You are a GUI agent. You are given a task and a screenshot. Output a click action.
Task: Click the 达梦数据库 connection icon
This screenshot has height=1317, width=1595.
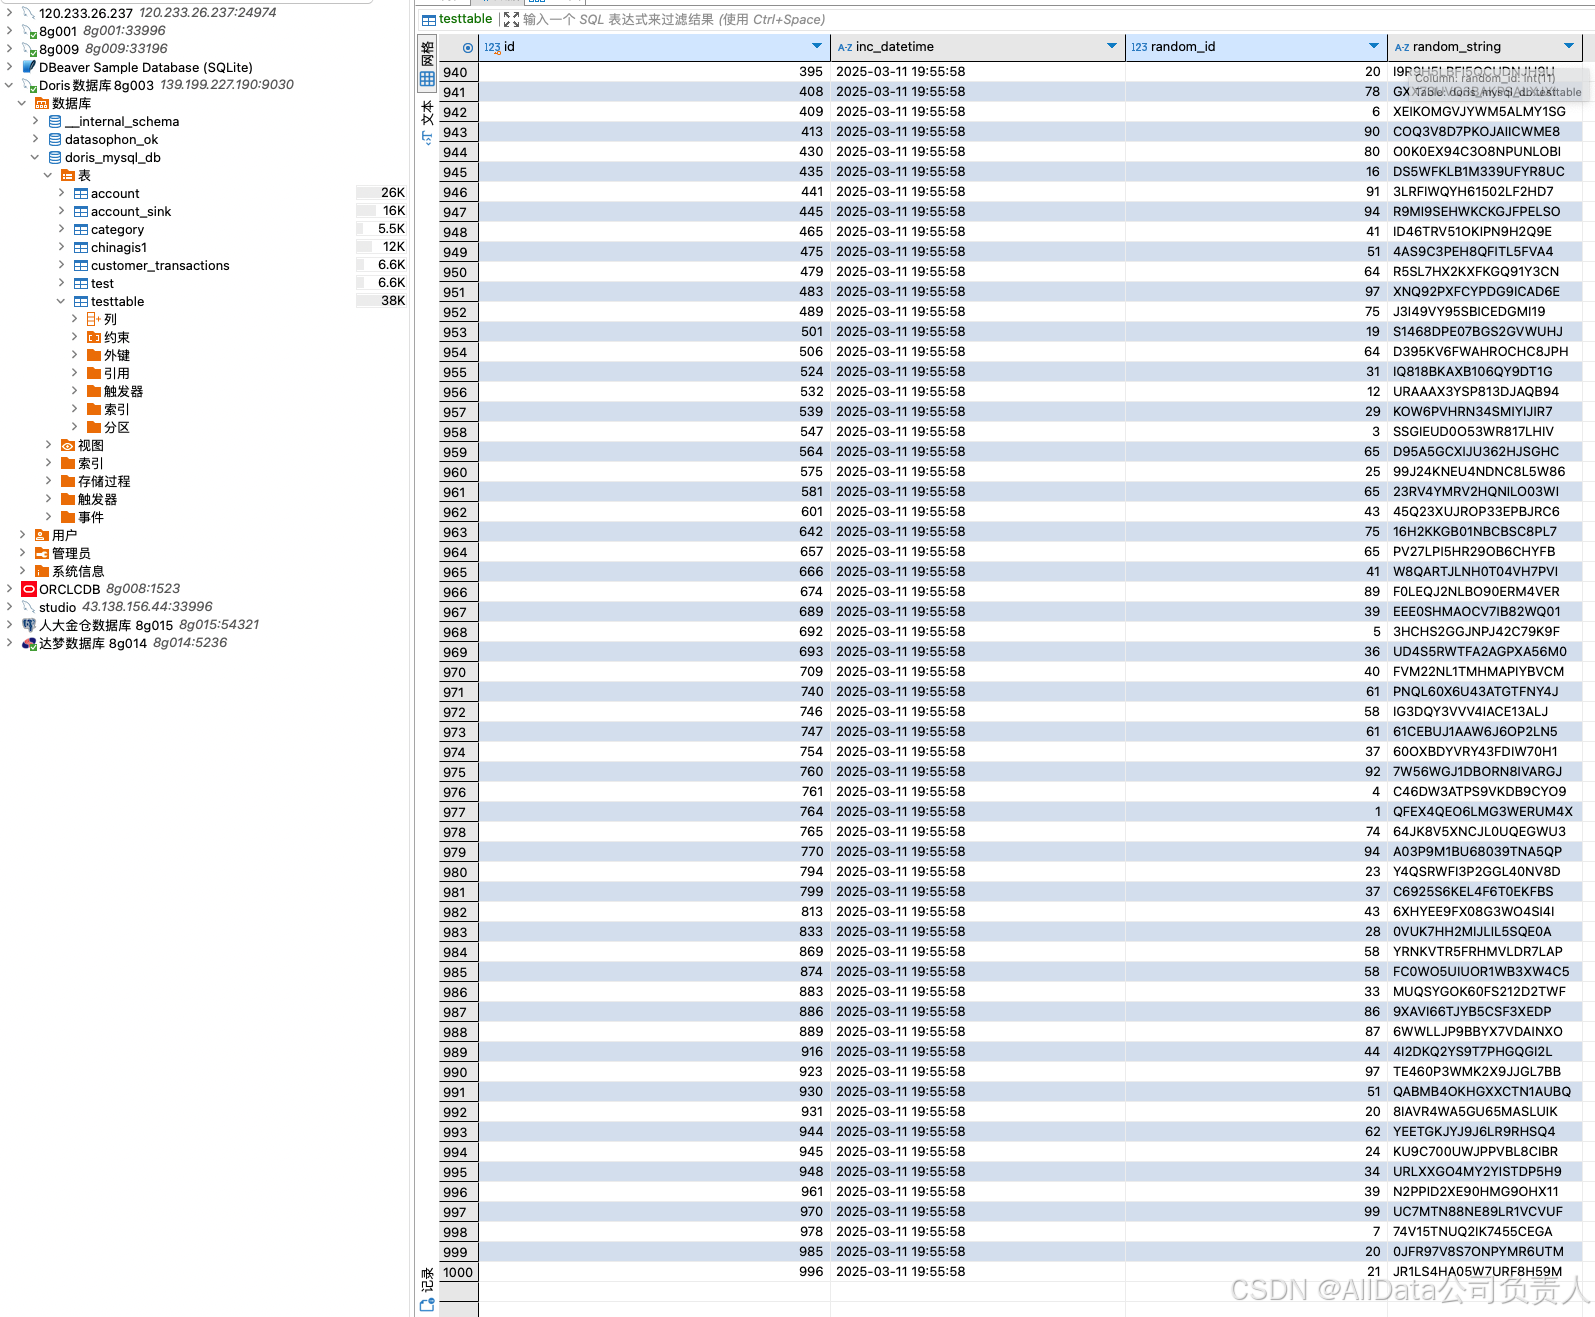coord(29,644)
